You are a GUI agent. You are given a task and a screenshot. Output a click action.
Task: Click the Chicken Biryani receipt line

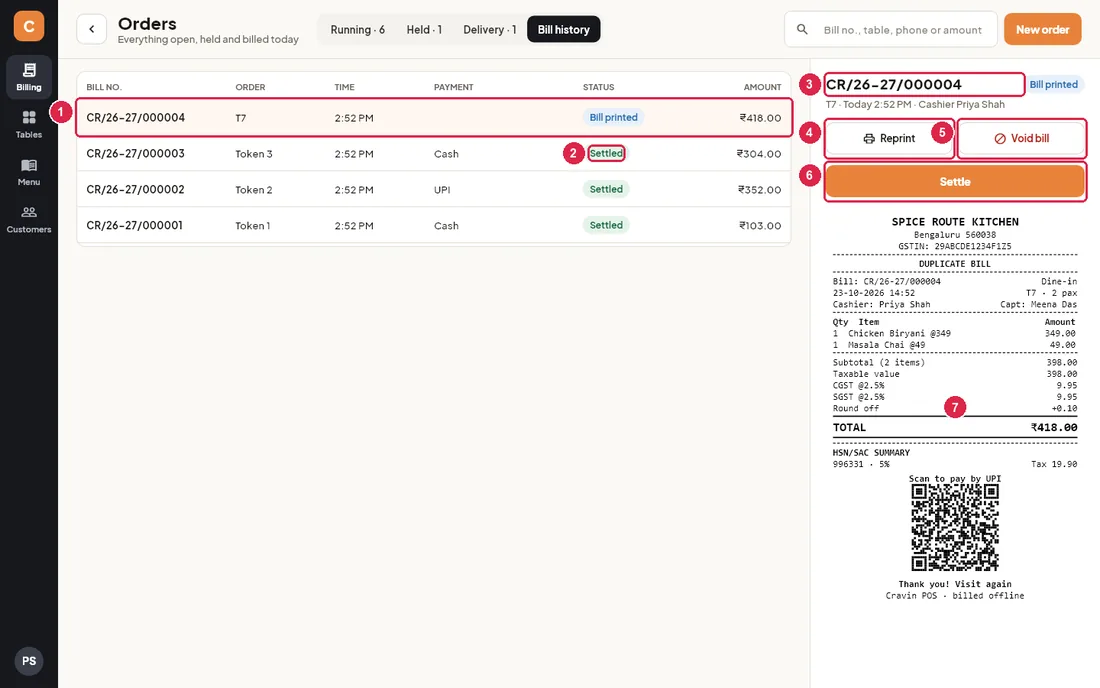pyautogui.click(x=955, y=333)
